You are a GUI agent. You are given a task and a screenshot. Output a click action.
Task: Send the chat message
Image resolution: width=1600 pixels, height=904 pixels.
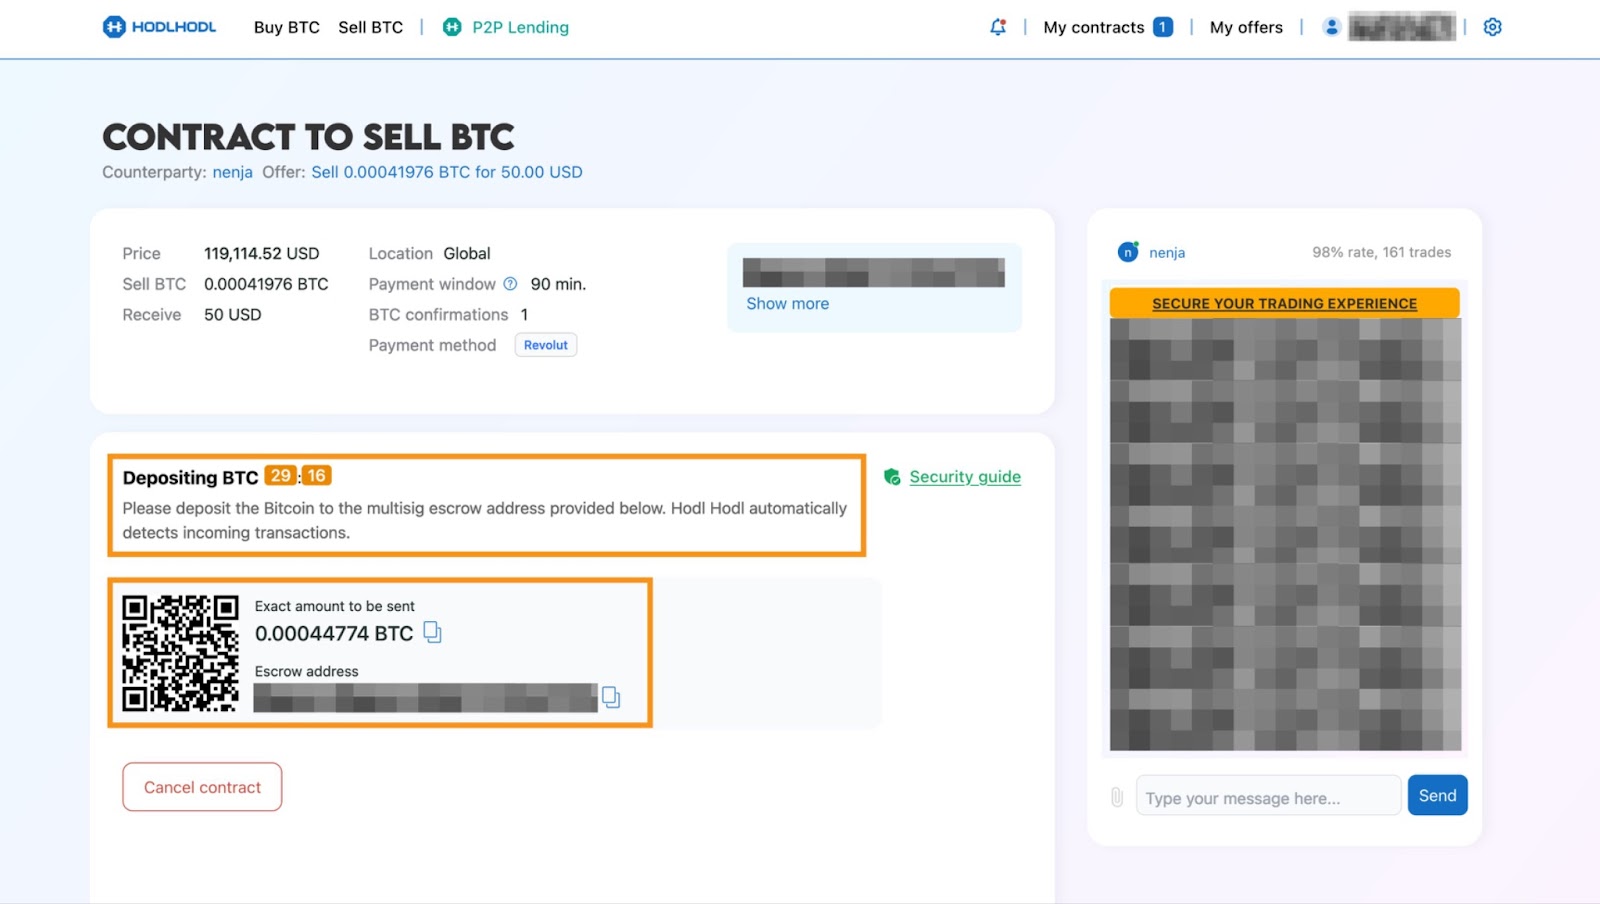coord(1438,795)
